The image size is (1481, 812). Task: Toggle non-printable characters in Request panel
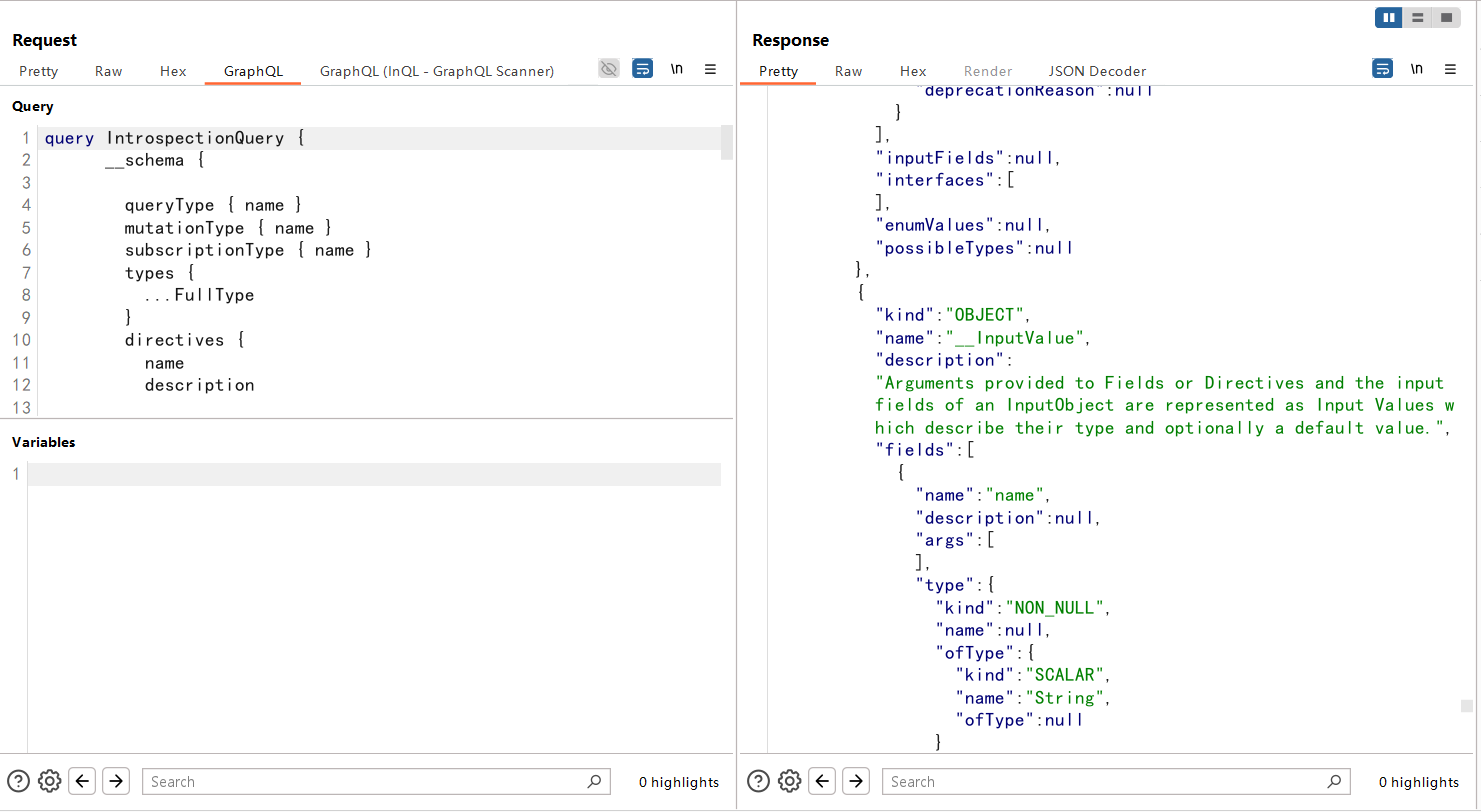click(677, 69)
